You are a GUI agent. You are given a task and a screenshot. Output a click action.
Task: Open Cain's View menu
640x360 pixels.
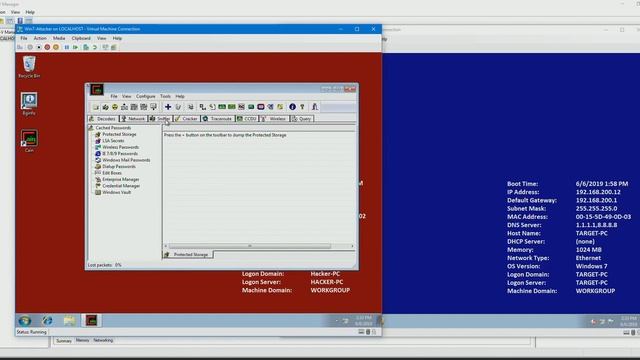127,96
